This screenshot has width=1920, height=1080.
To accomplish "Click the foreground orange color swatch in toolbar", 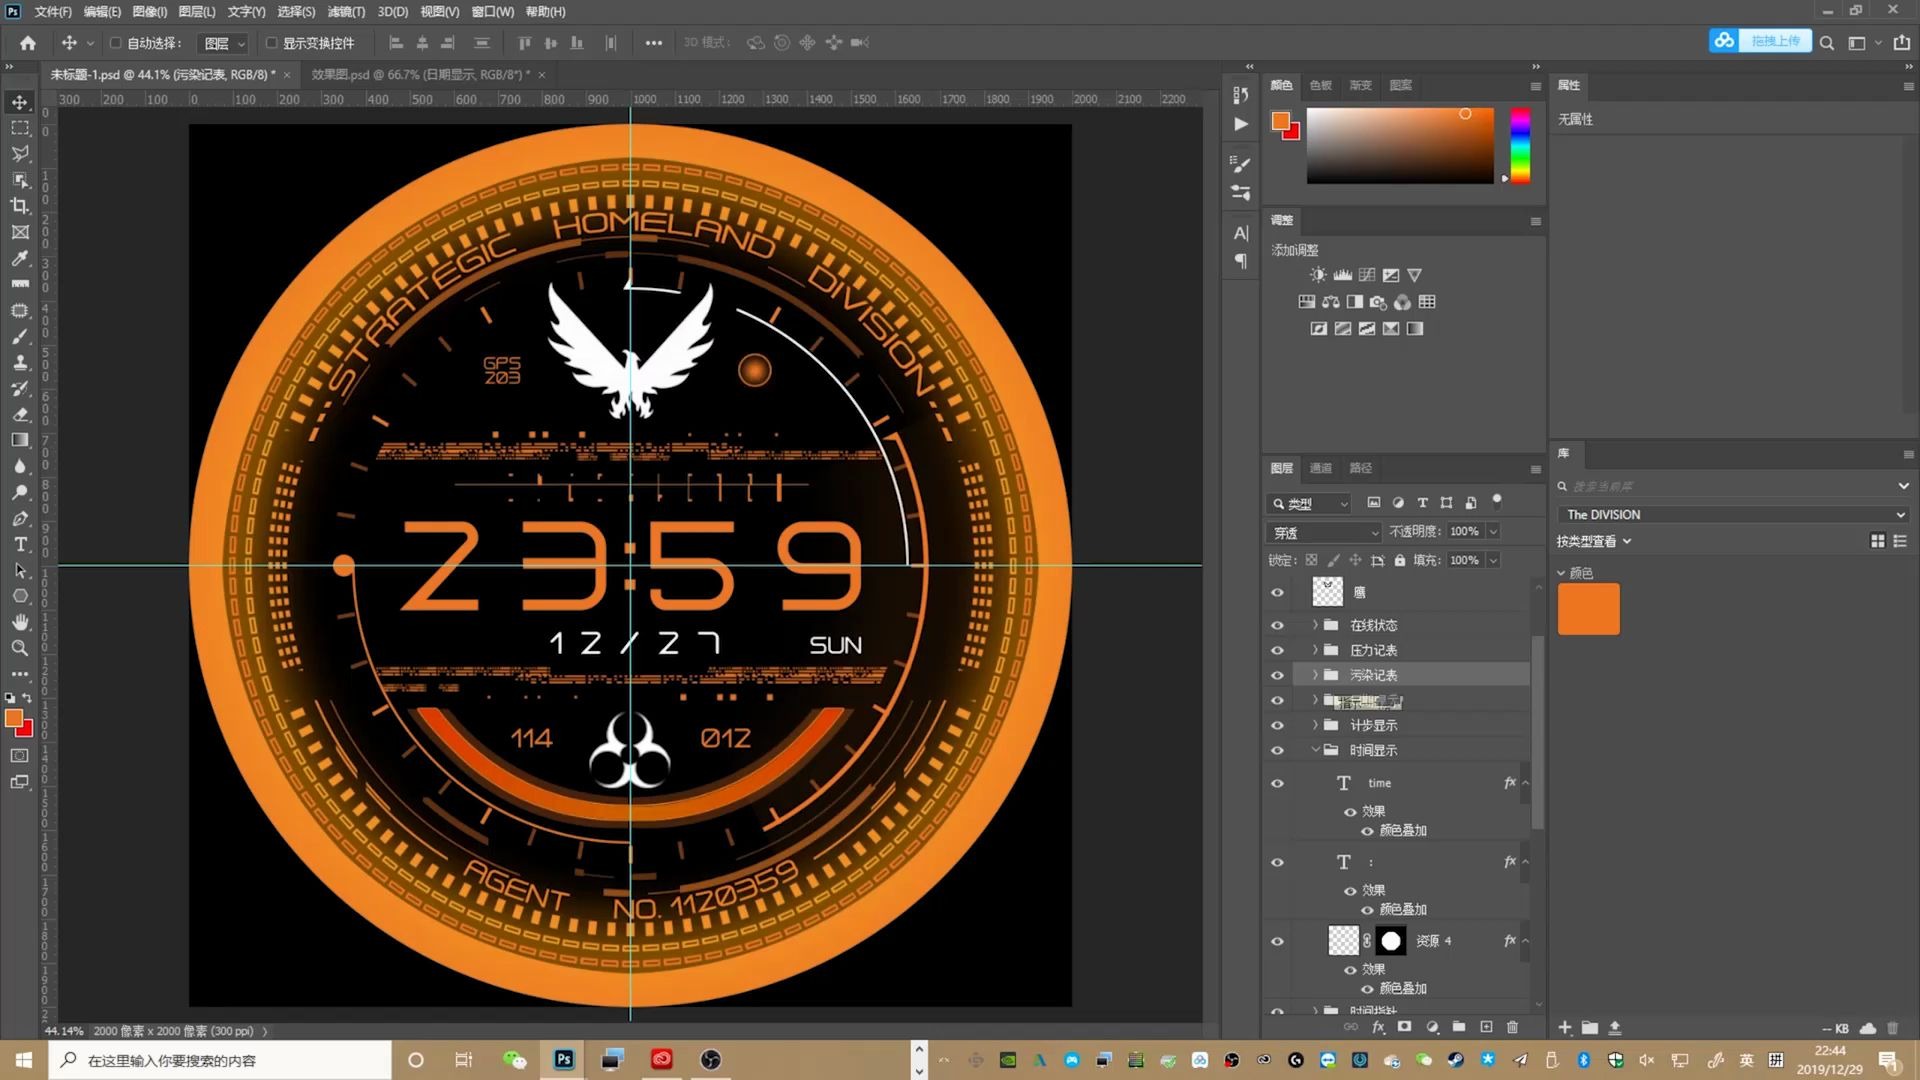I will click(x=14, y=718).
